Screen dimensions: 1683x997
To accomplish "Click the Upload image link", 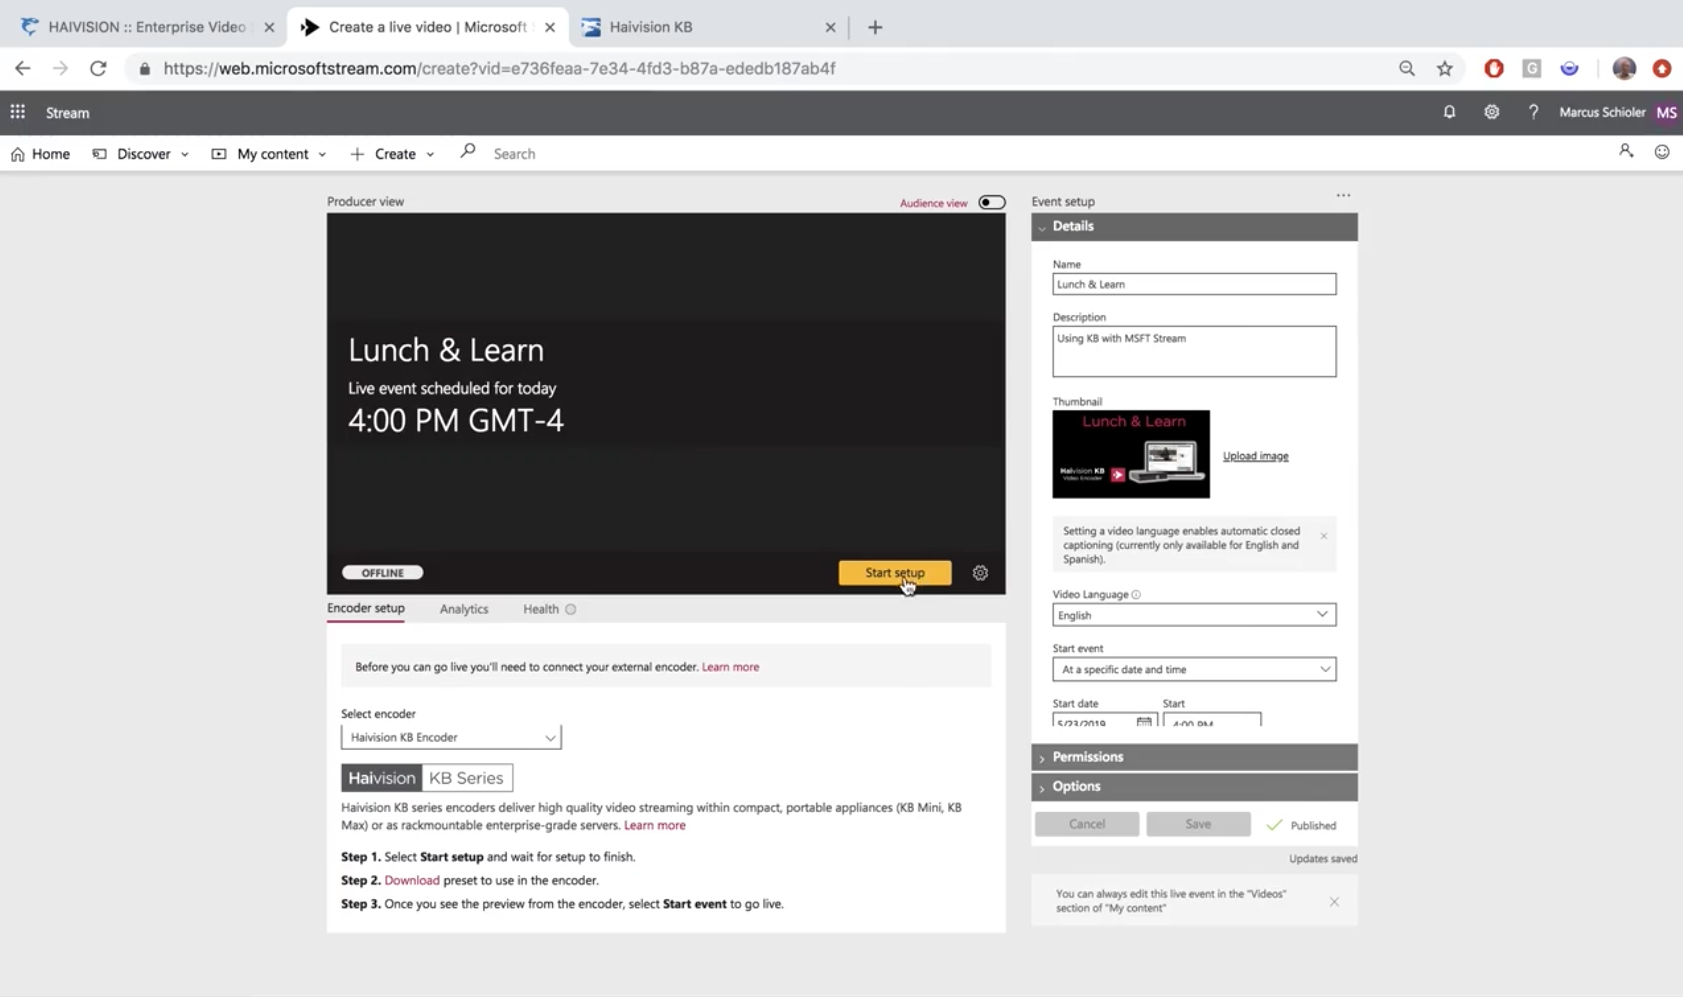I will (1255, 456).
